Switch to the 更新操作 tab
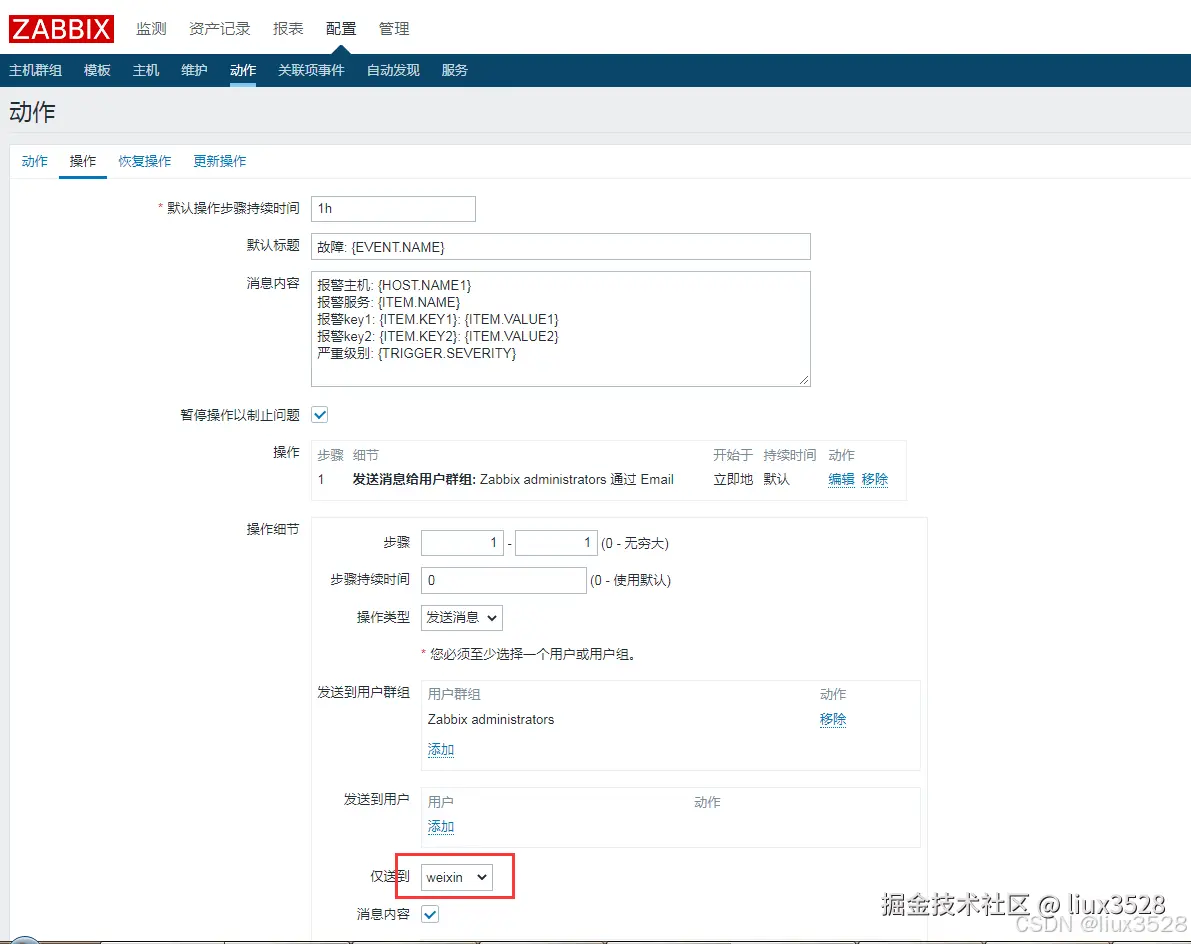Viewport: 1191px width, 944px height. click(220, 161)
